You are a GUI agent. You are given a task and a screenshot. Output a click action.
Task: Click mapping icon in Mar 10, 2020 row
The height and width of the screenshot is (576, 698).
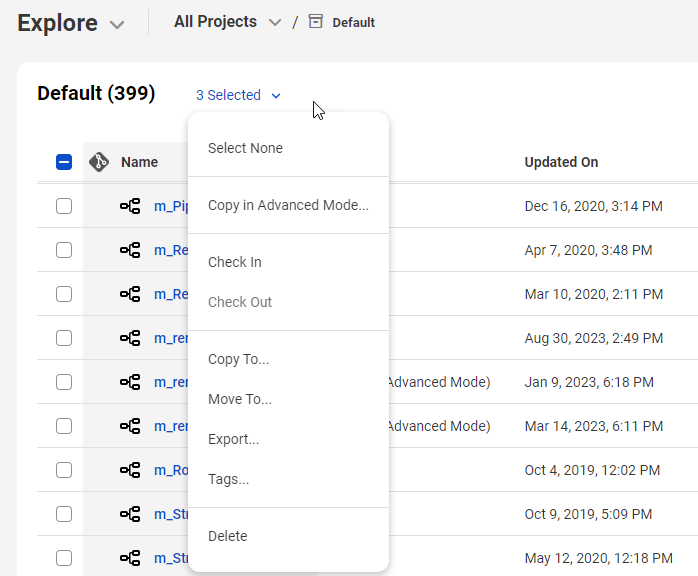click(130, 294)
